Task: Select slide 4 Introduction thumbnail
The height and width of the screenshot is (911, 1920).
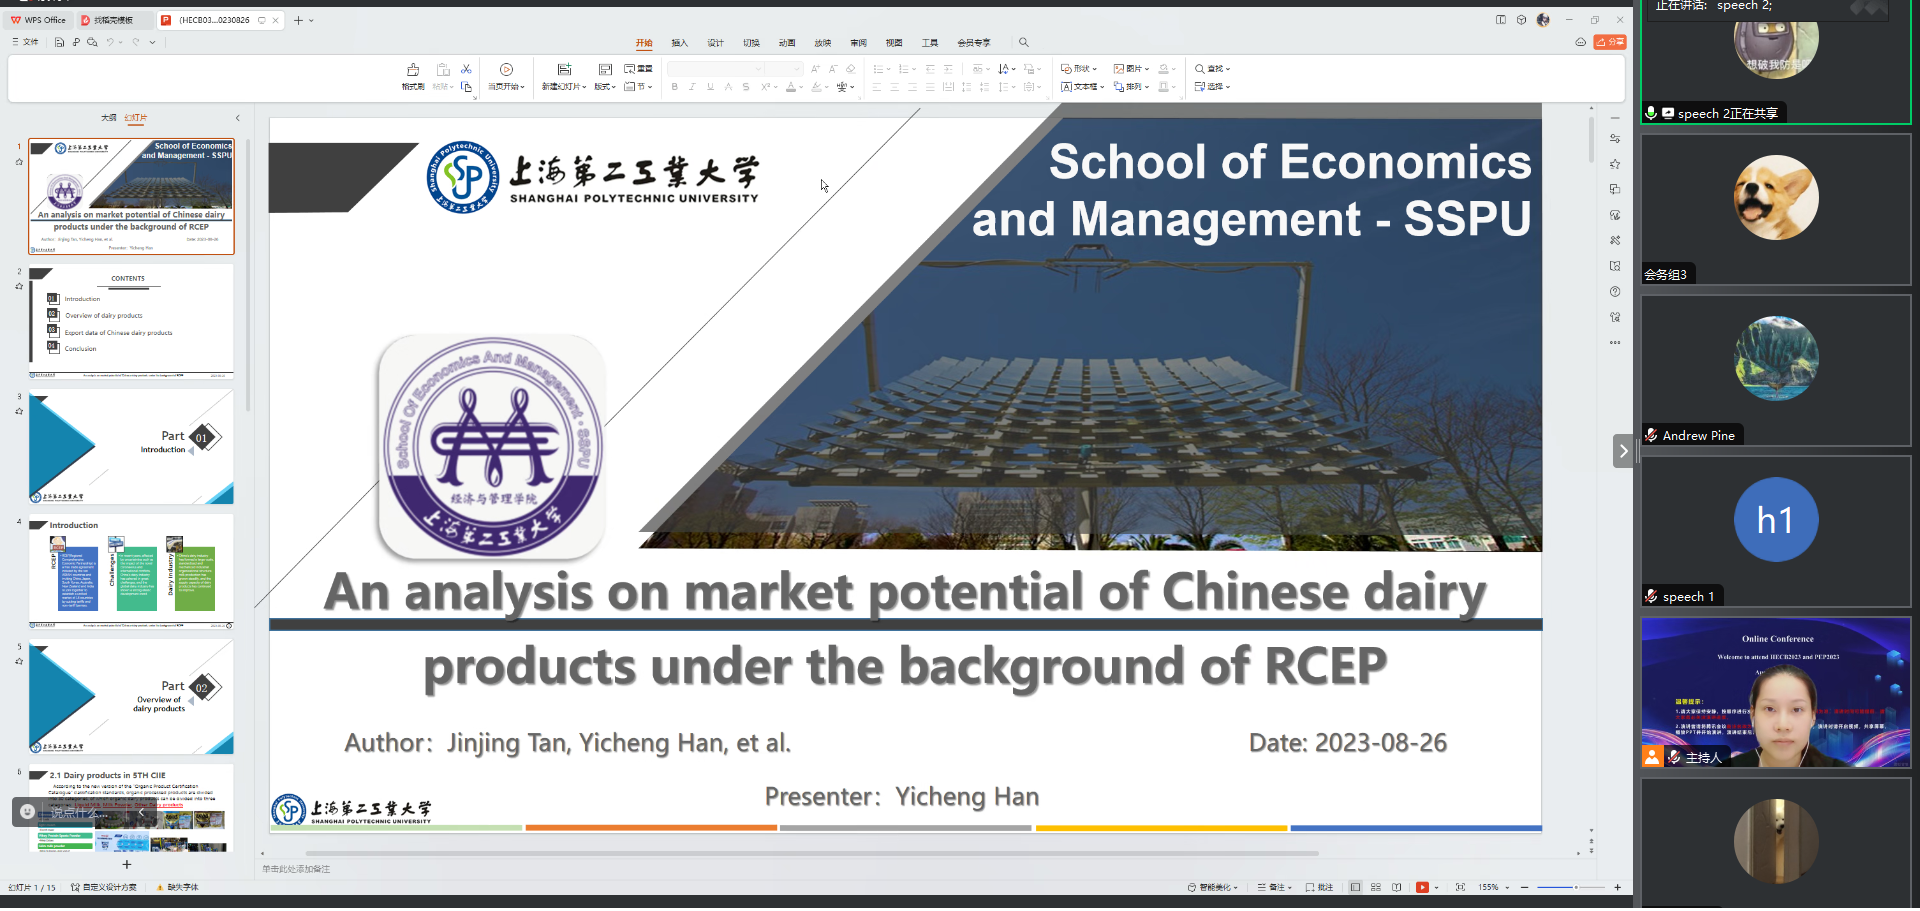Action: 131,571
